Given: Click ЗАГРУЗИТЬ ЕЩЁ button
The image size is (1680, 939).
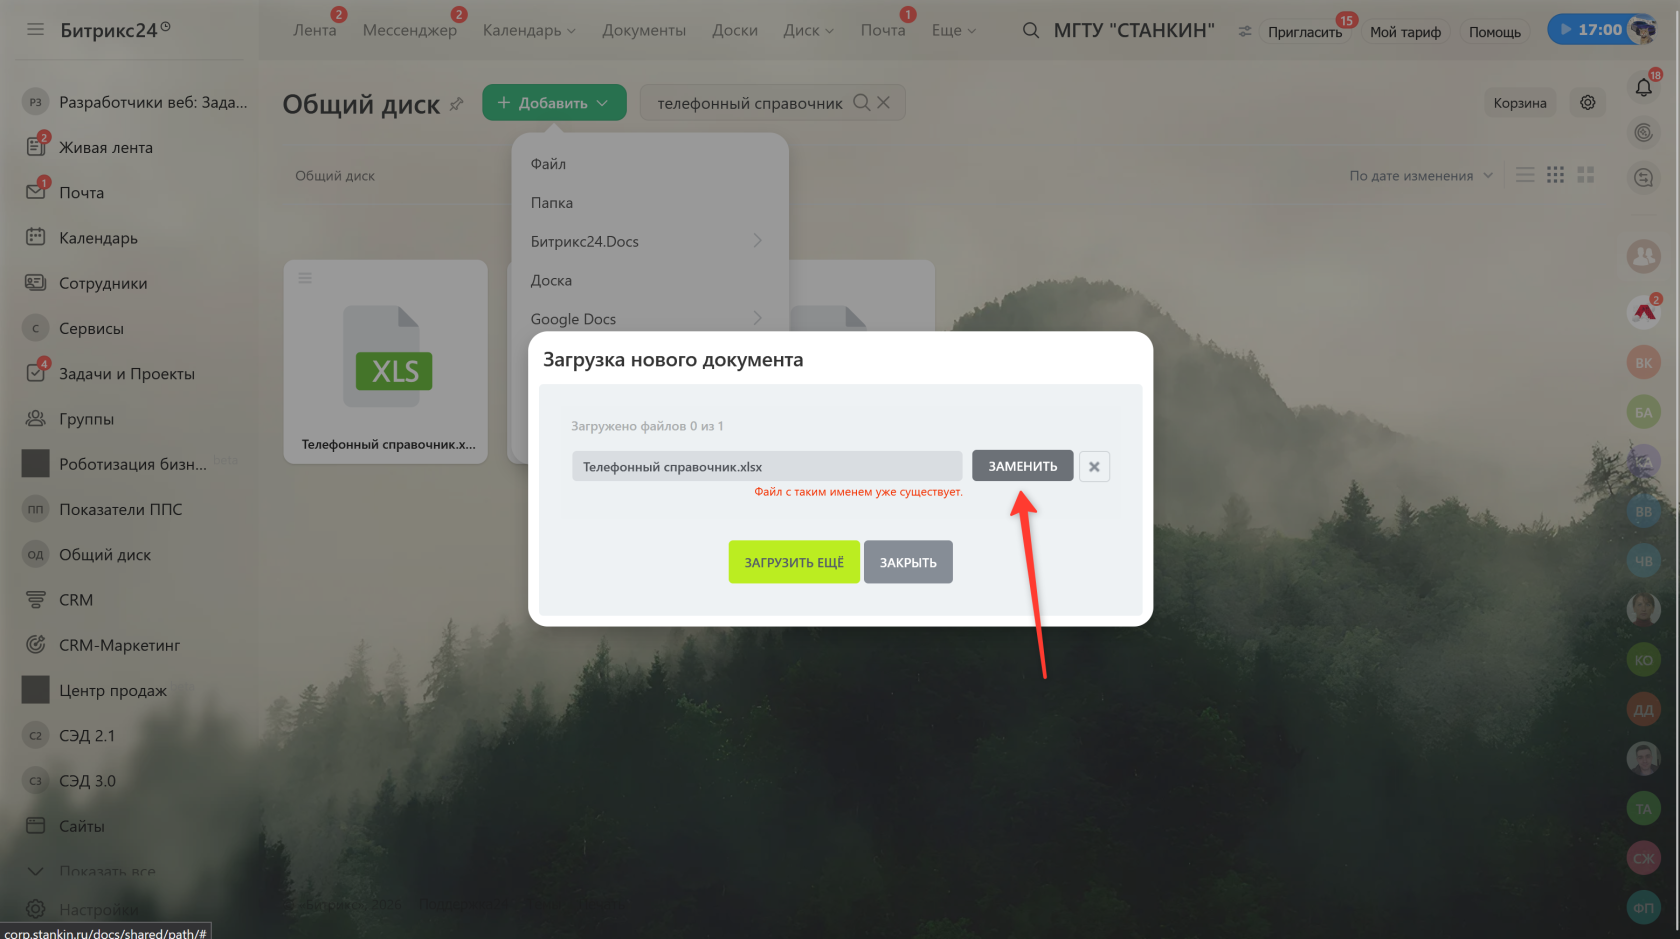Looking at the screenshot, I should (x=794, y=562).
